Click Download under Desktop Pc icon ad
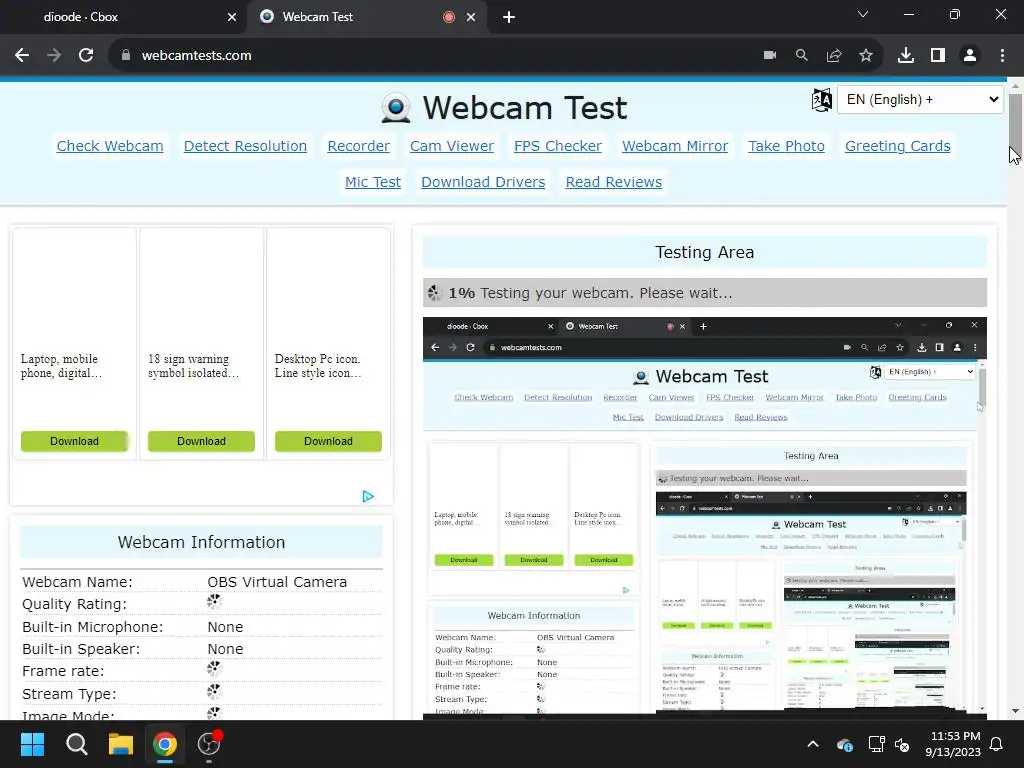This screenshot has height=768, width=1024. (x=328, y=441)
